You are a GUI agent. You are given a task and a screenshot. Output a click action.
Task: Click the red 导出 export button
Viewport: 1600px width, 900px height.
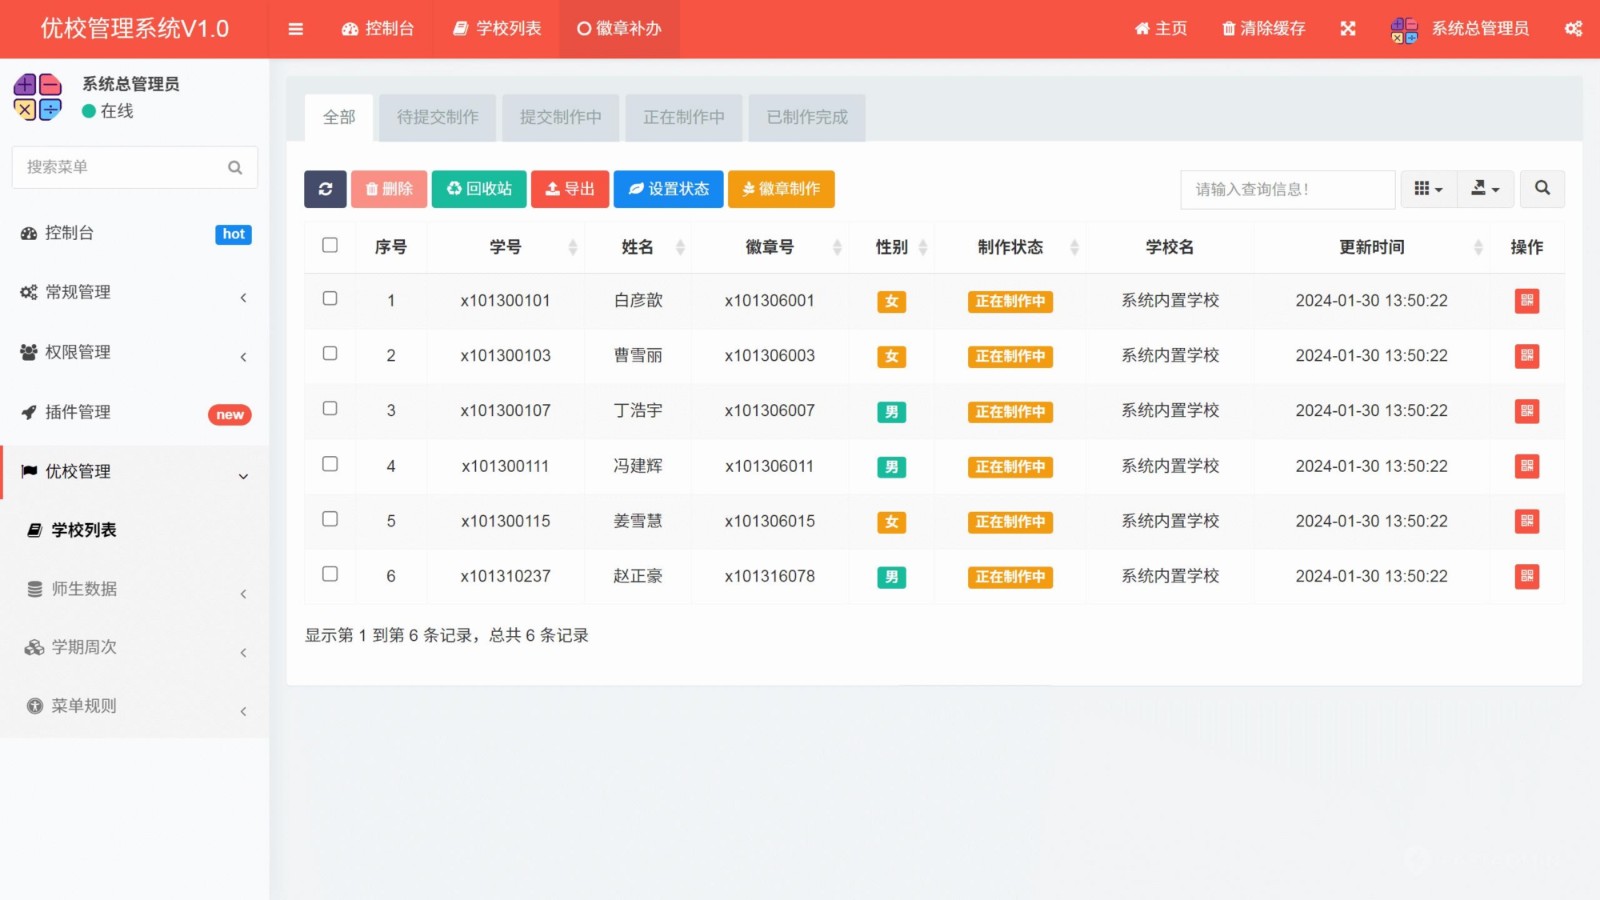(x=570, y=189)
